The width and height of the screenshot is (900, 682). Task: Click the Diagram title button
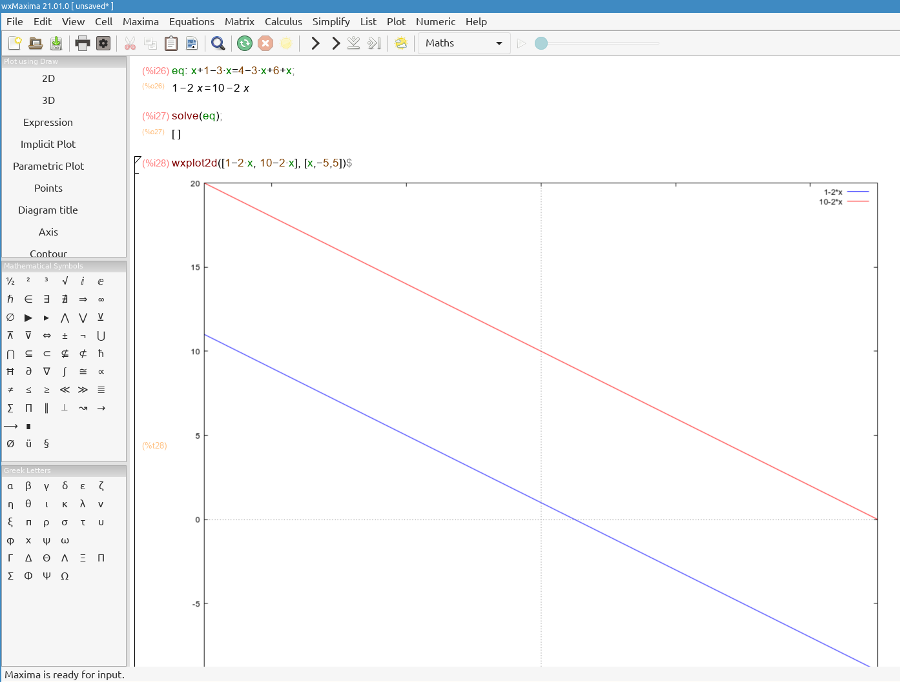pyautogui.click(x=48, y=210)
